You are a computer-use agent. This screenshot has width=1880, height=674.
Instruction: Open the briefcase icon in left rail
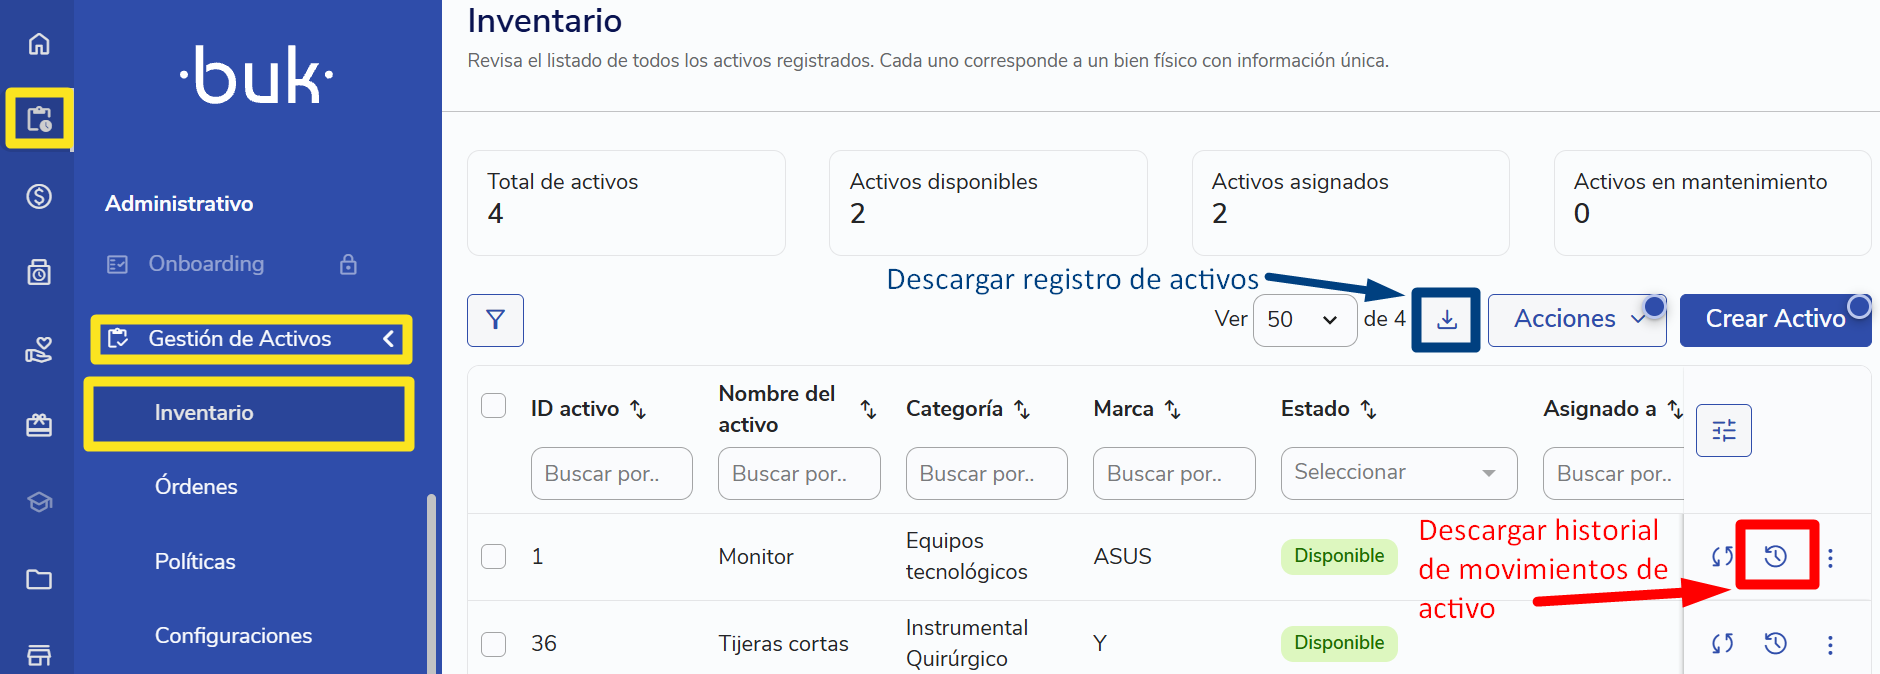point(39,426)
